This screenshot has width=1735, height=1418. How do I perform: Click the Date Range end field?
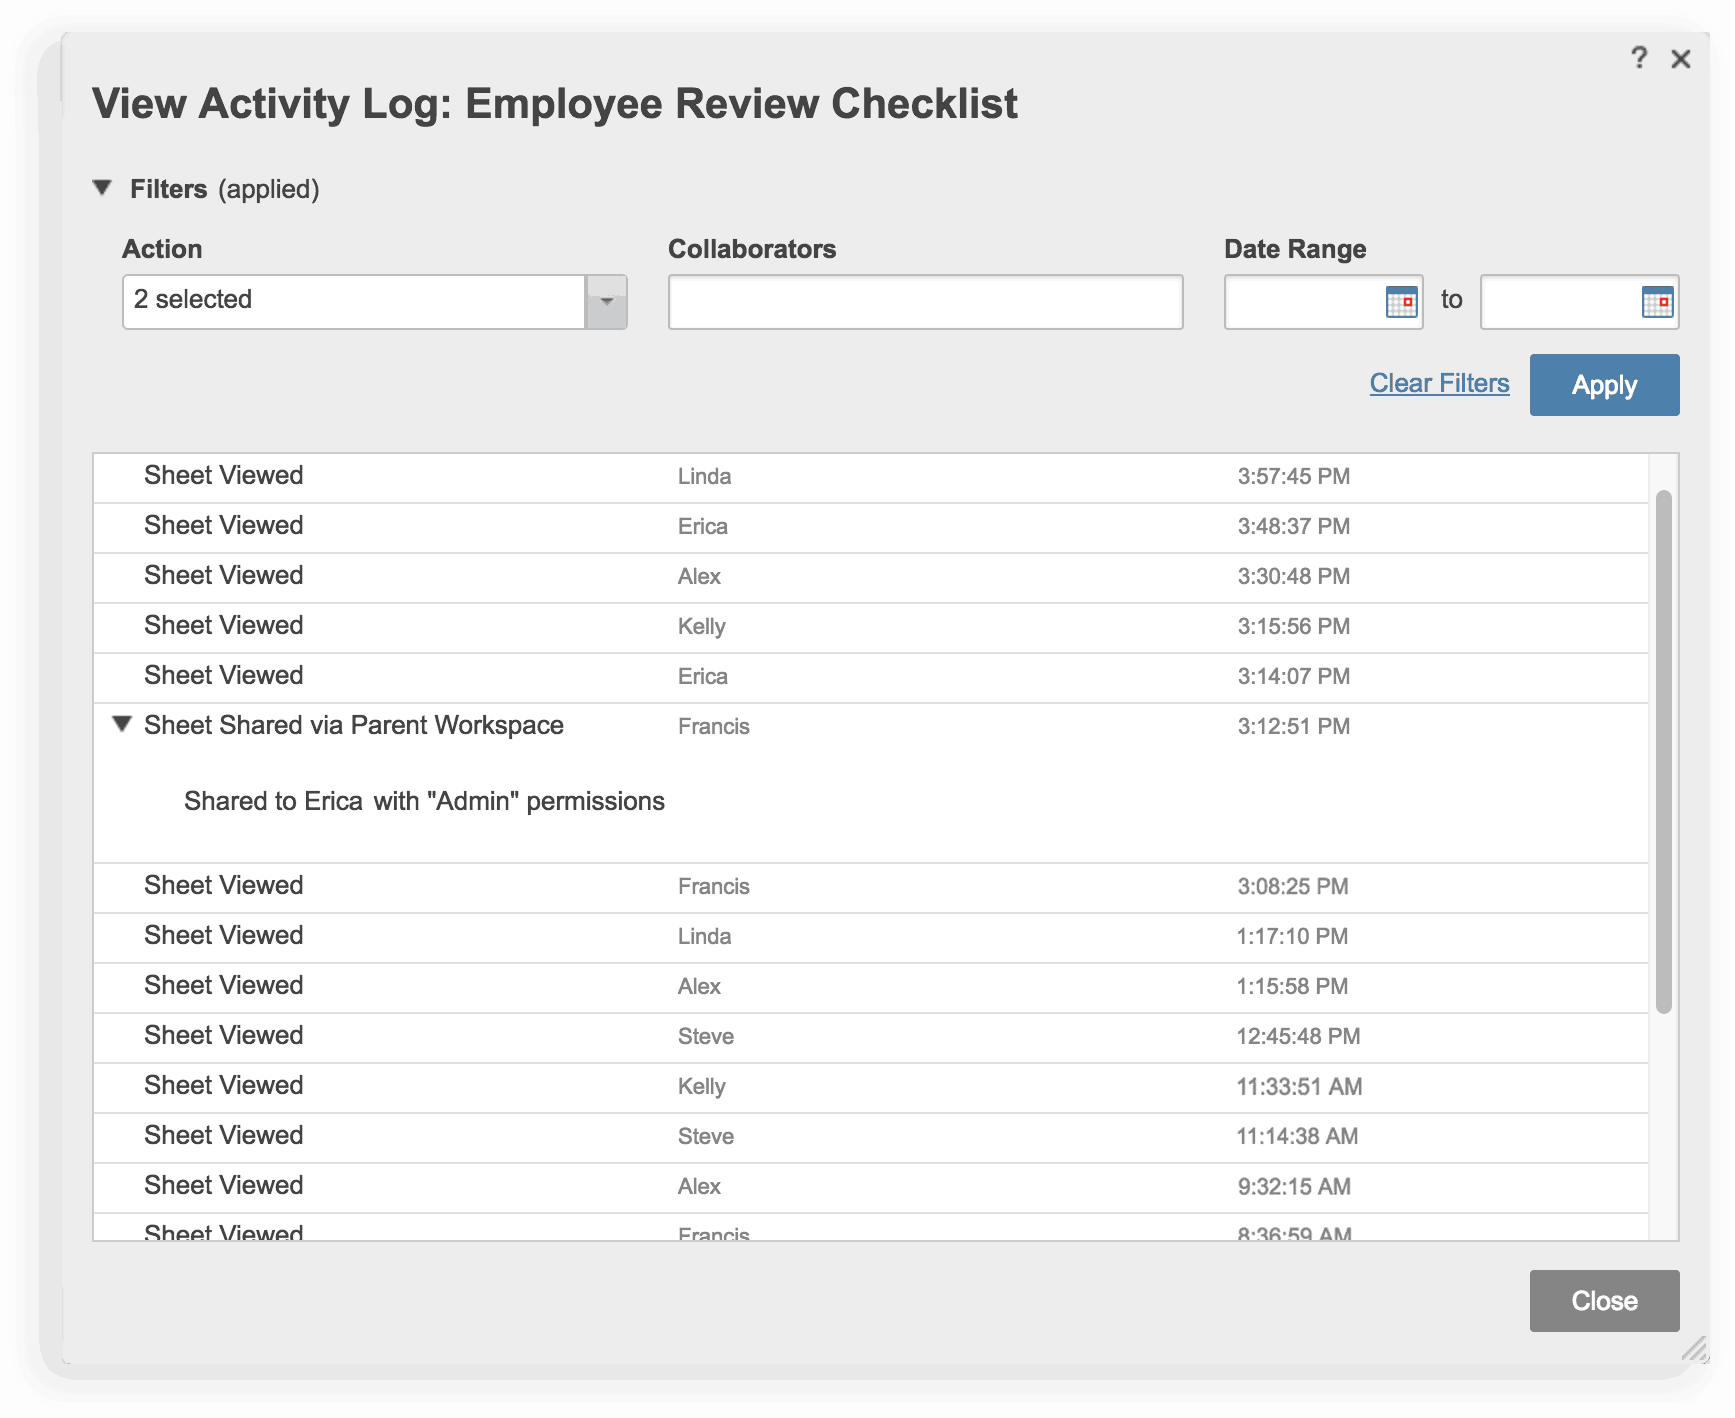coord(1560,302)
